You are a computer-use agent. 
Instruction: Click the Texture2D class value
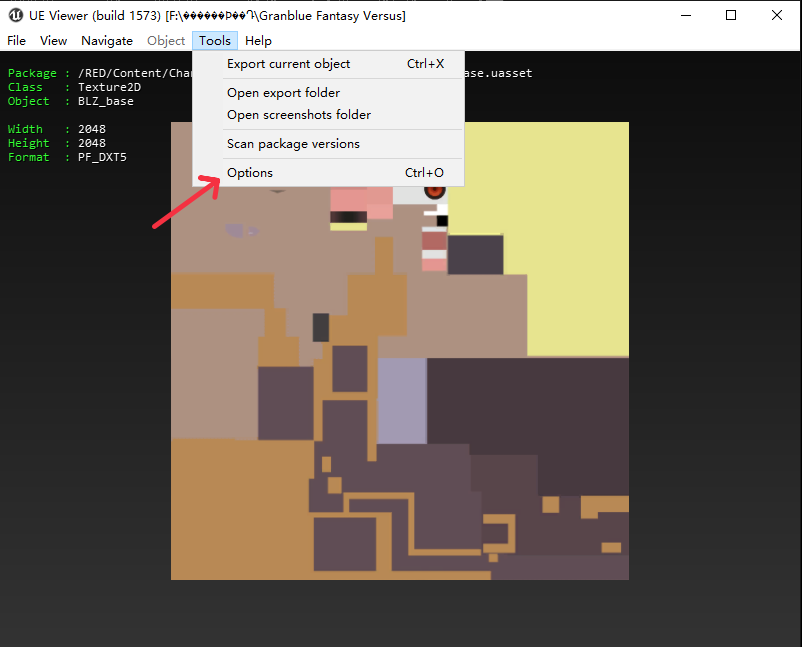(x=109, y=87)
